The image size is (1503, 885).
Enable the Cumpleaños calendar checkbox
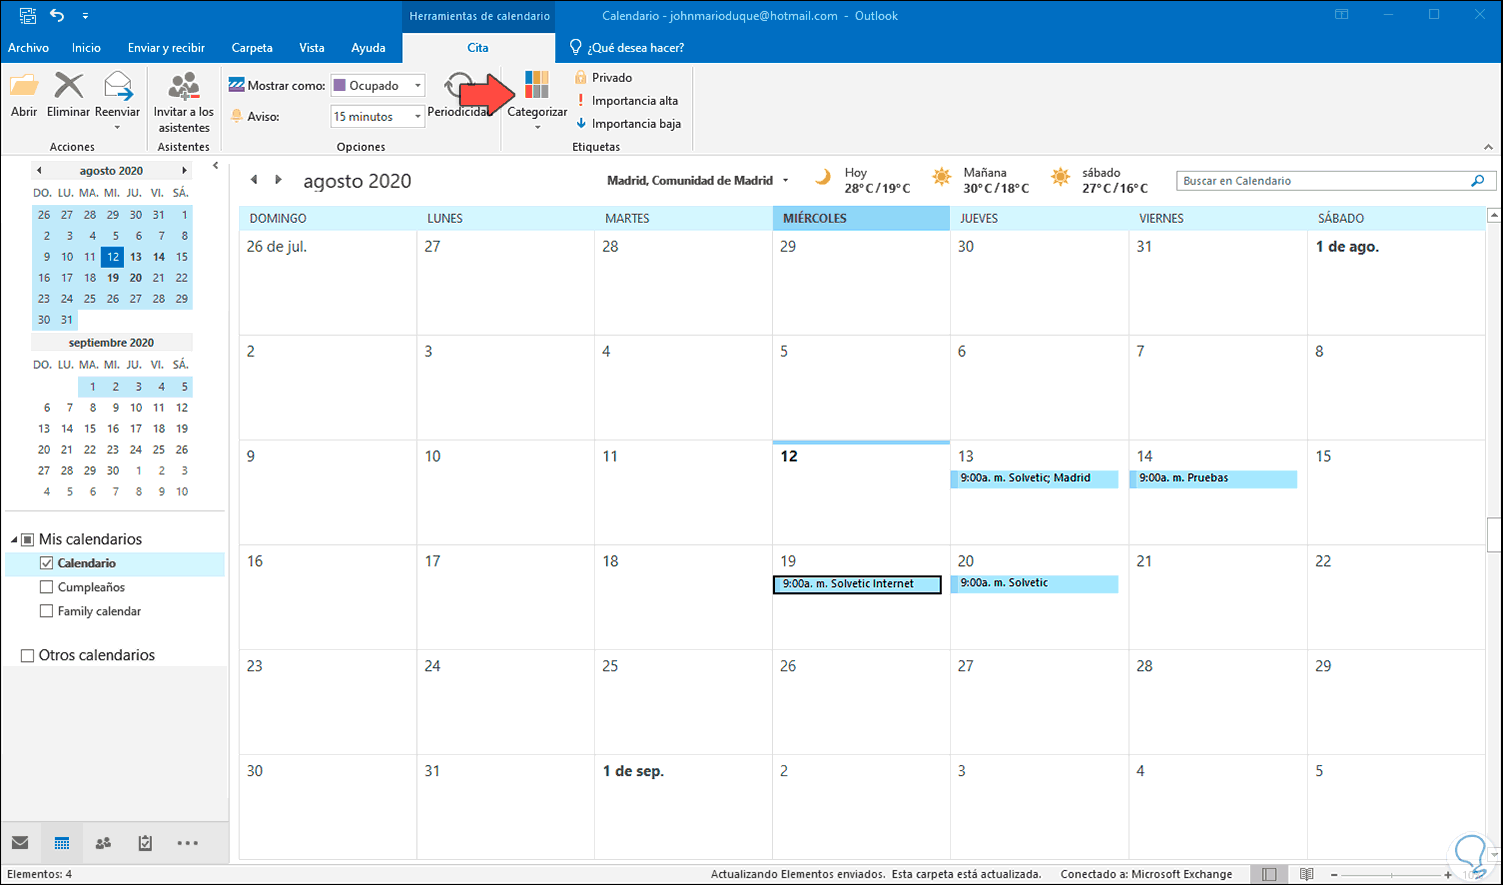[x=46, y=587]
